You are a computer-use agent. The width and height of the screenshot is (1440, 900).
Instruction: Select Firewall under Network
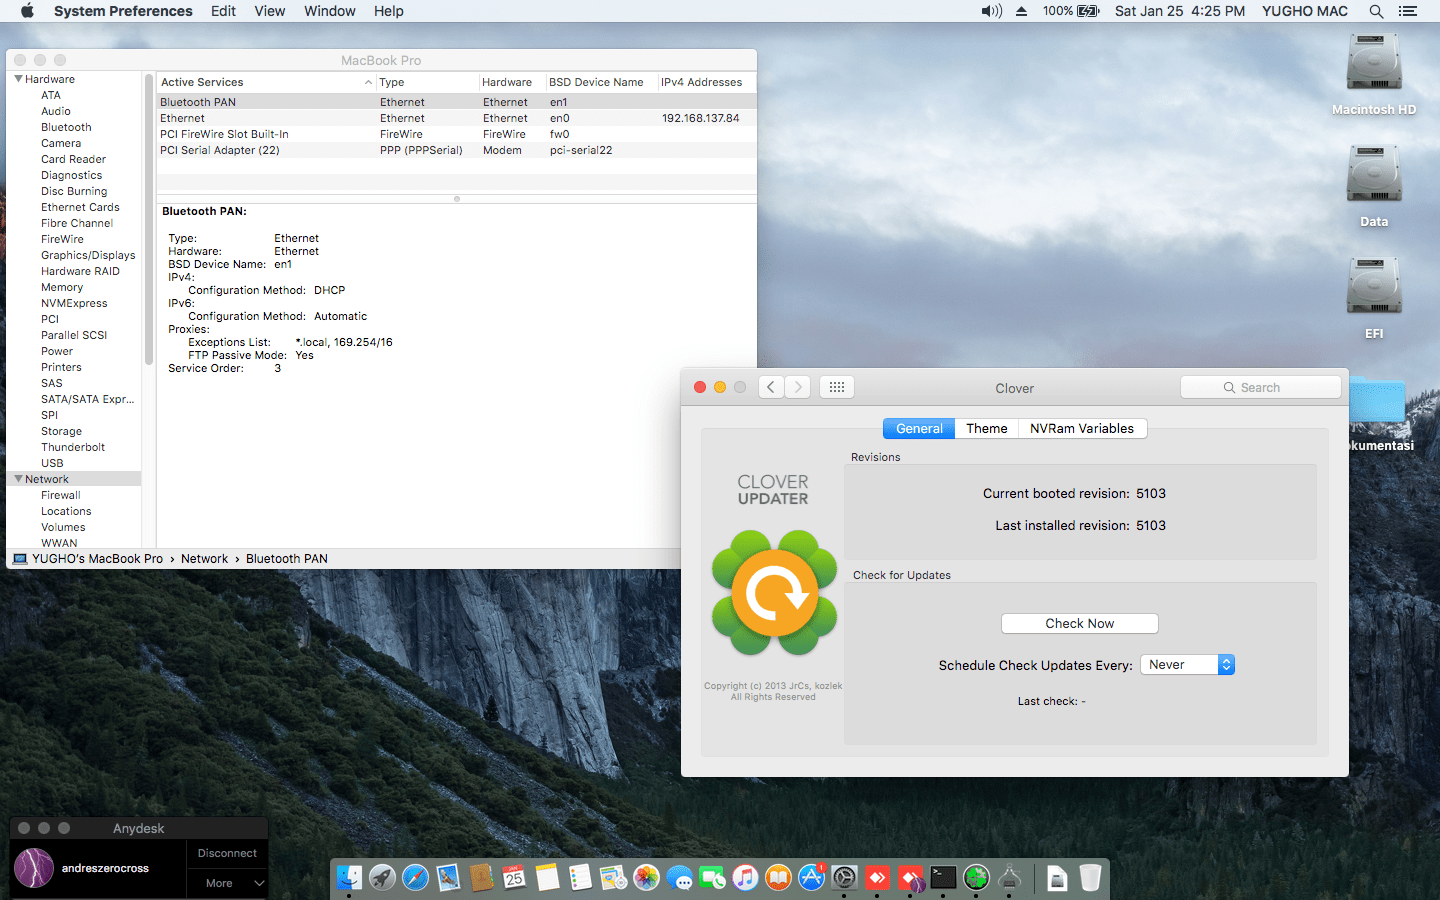pos(61,495)
